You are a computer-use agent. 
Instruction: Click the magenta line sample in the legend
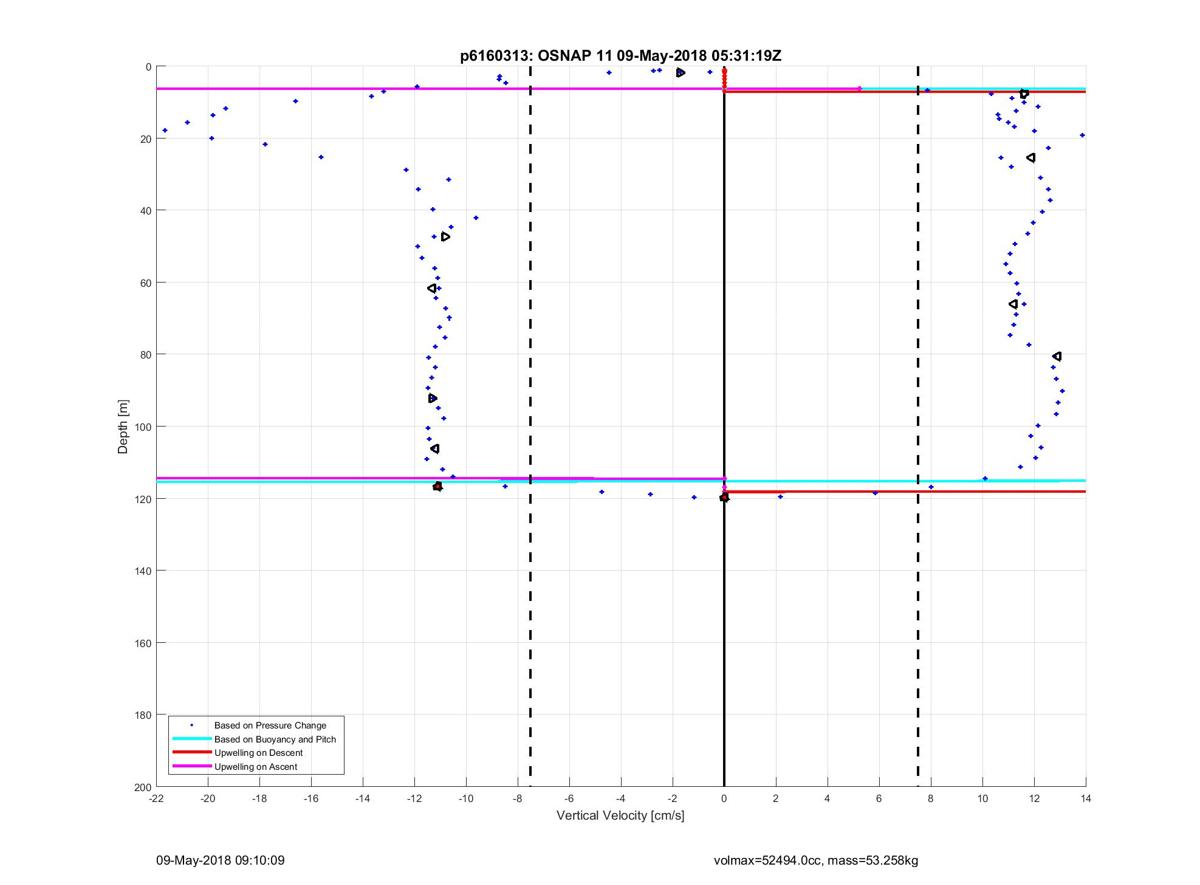[191, 766]
